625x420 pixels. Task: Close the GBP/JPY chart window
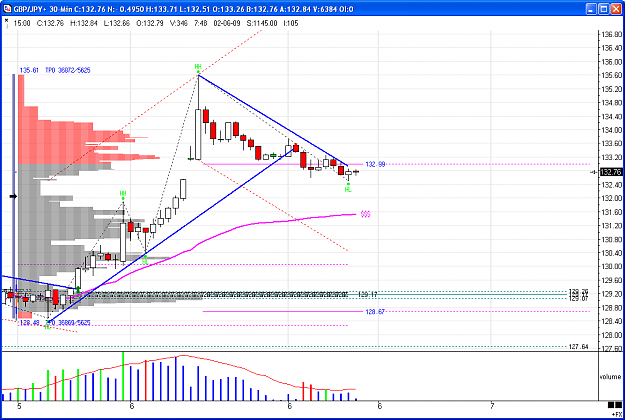pyautogui.click(x=616, y=9)
